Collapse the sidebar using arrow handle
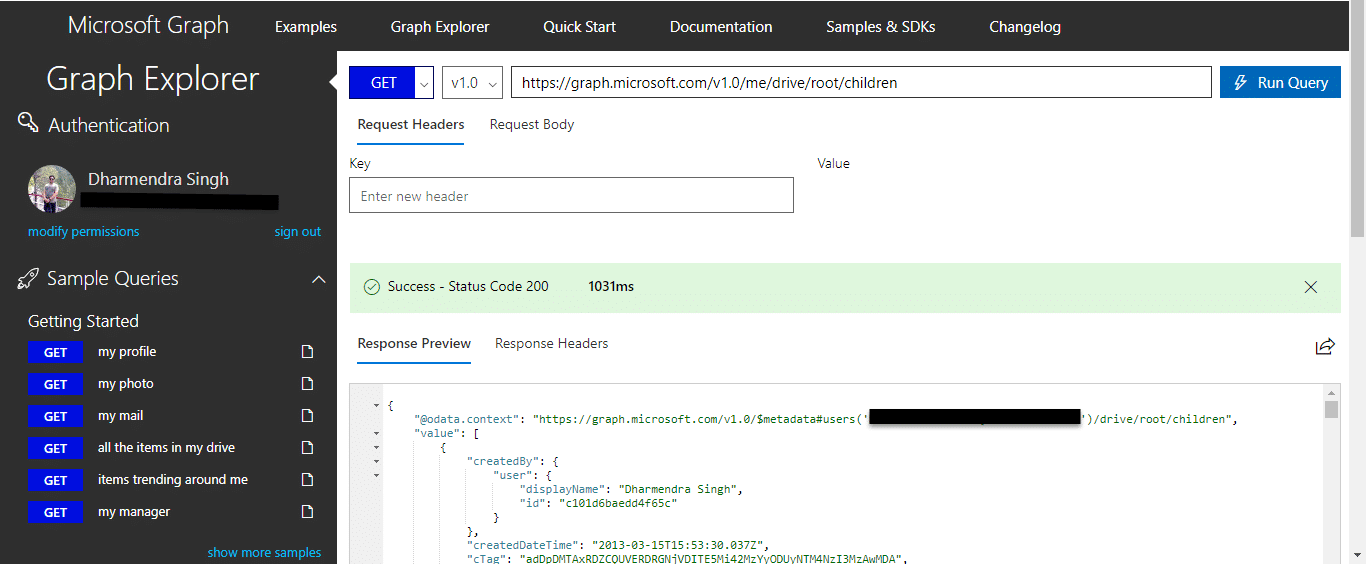Viewport: 1366px width, 564px height. (333, 82)
